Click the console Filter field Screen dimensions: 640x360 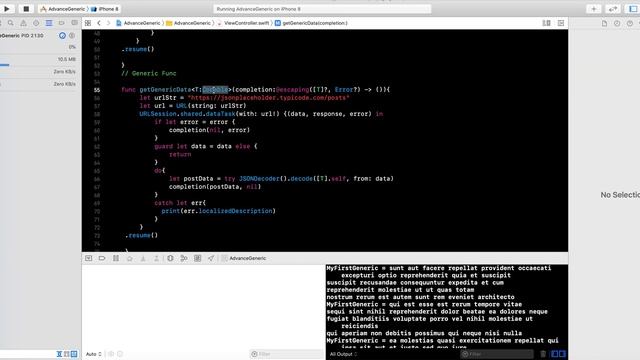click(497, 354)
